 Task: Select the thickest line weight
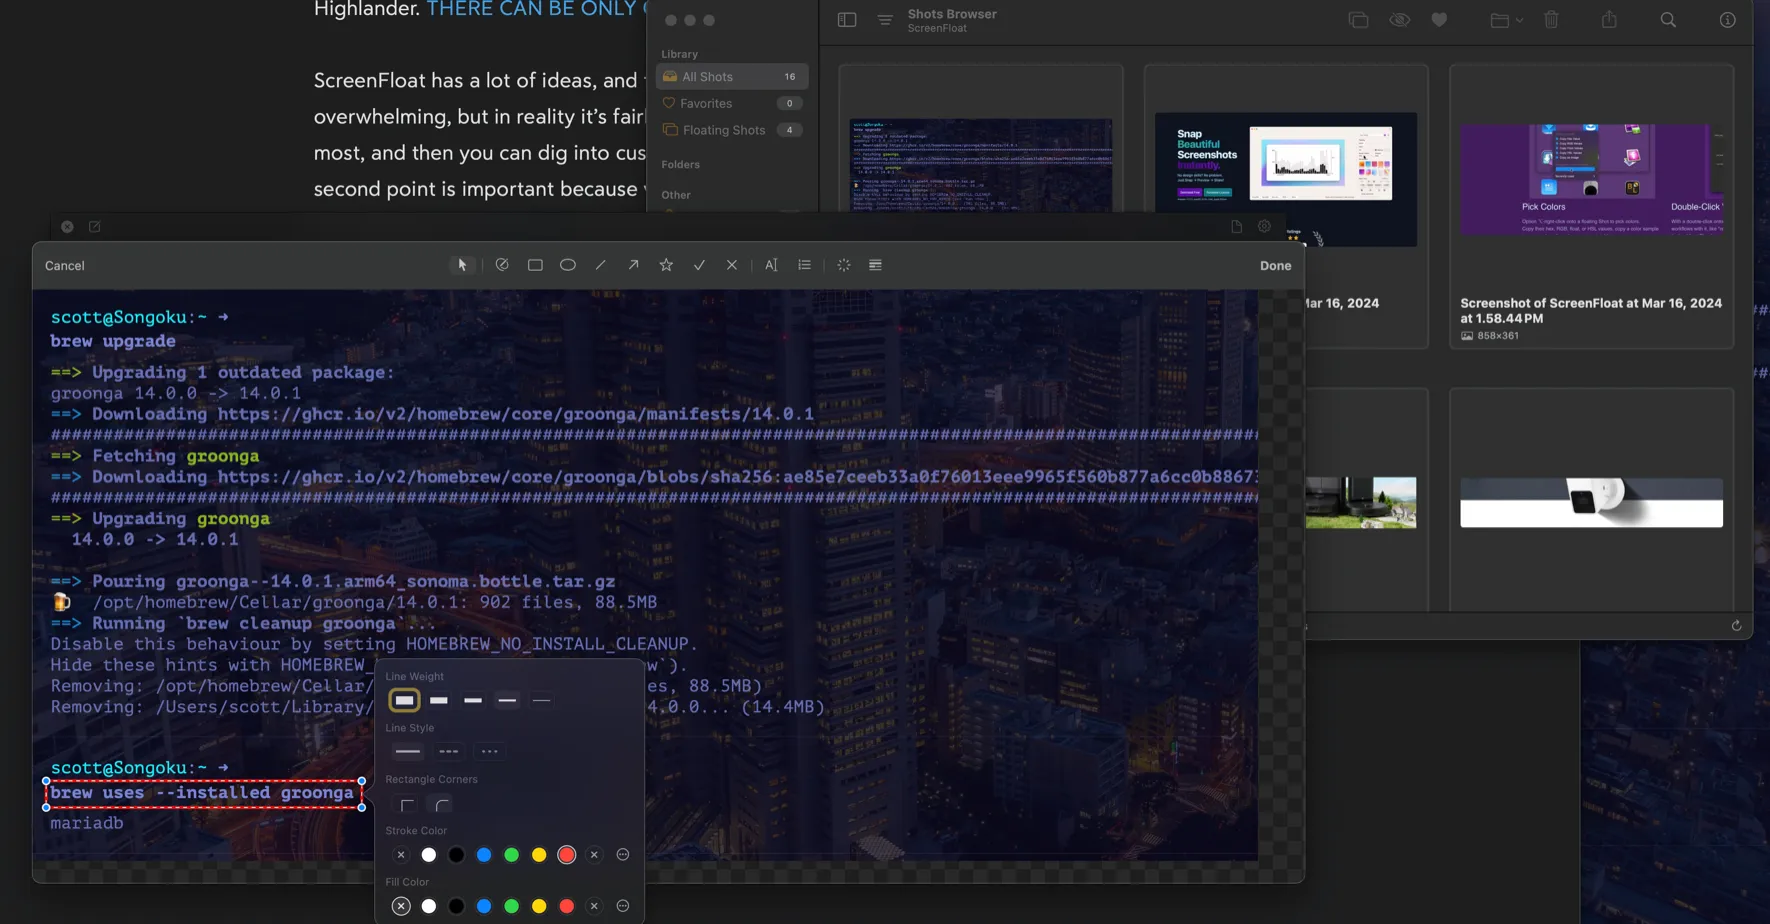(405, 699)
